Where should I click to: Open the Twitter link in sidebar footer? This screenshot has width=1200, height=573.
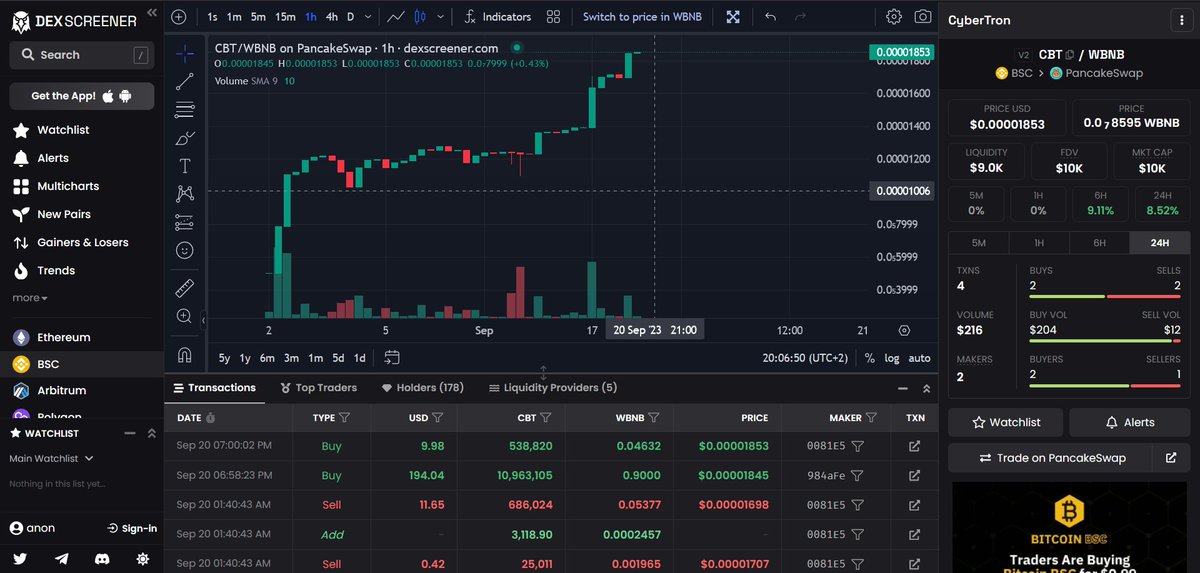(21, 558)
